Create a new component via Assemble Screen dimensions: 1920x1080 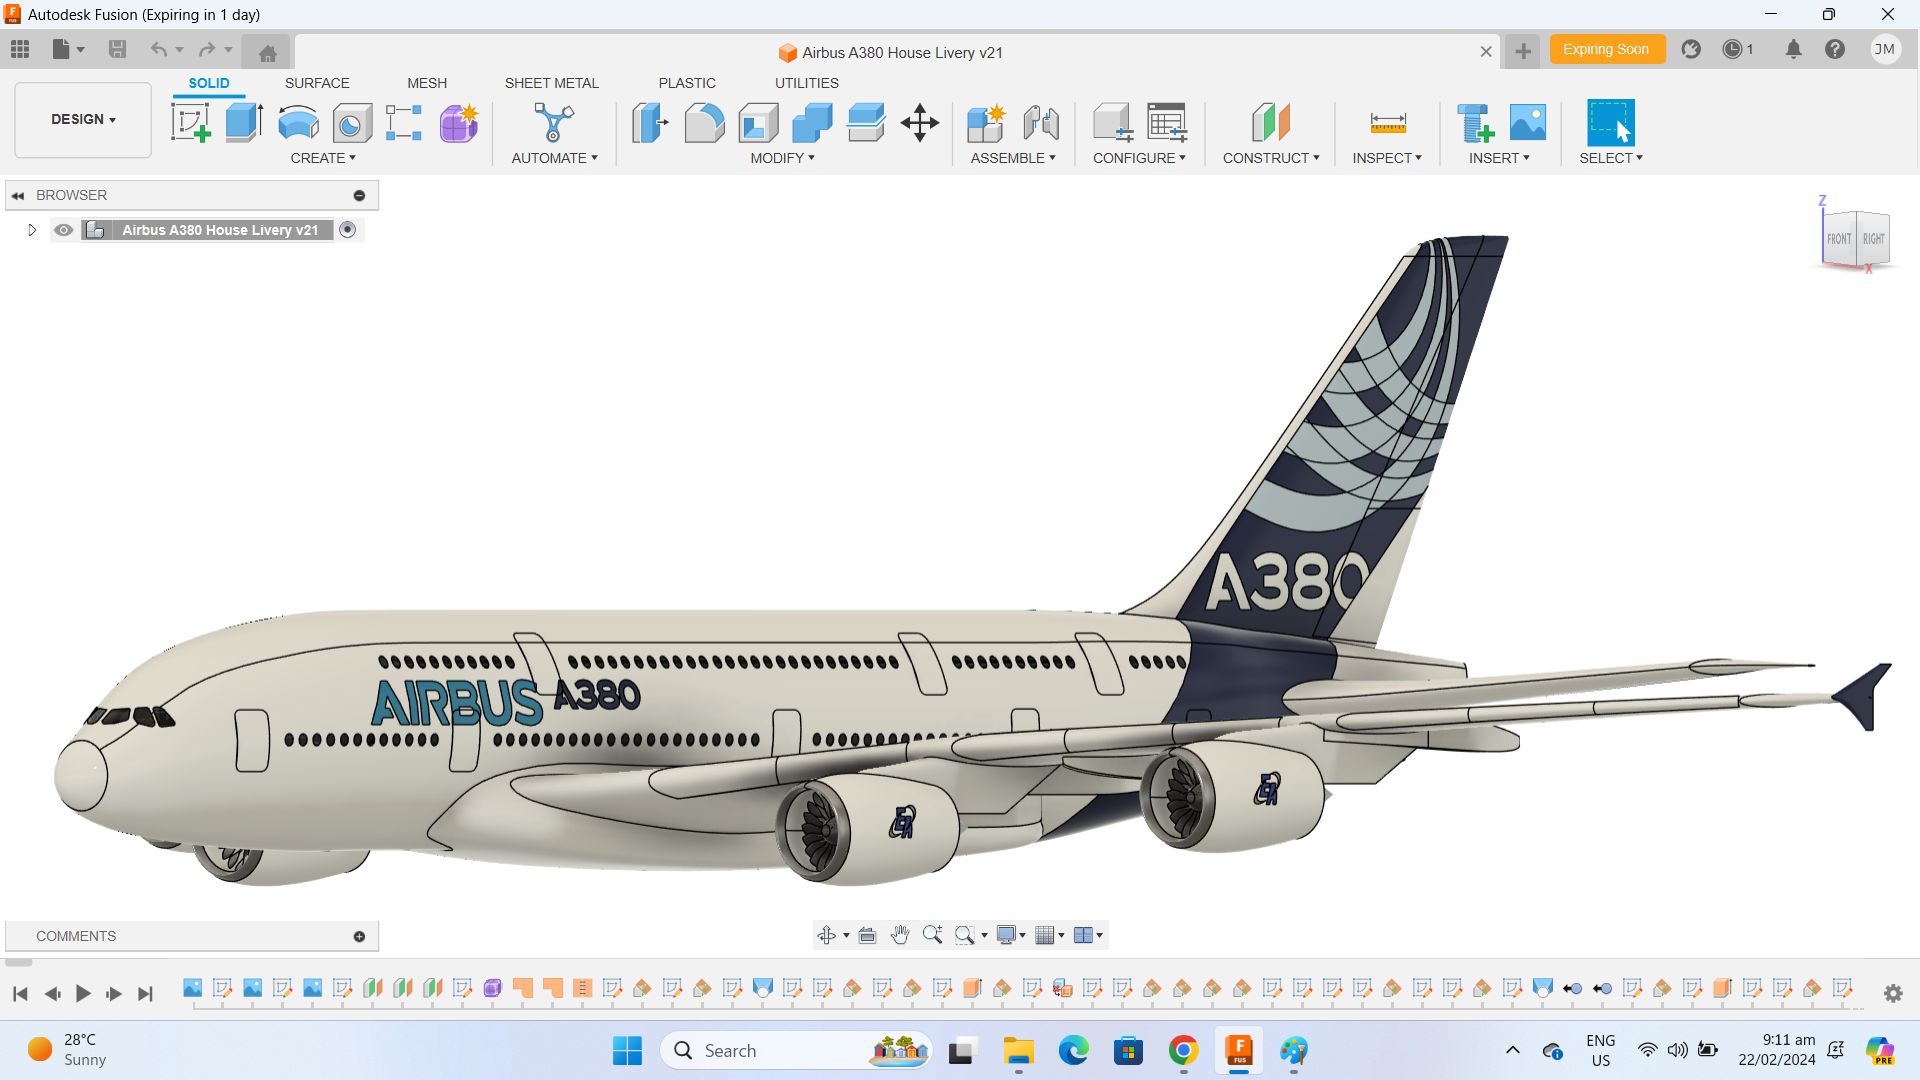coord(986,122)
